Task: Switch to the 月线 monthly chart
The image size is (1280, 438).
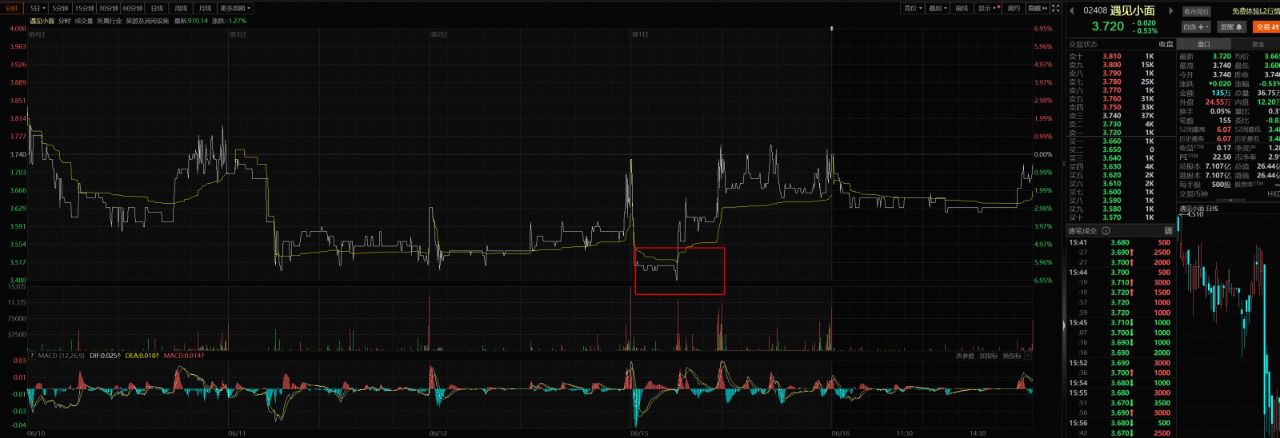Action: (205, 7)
